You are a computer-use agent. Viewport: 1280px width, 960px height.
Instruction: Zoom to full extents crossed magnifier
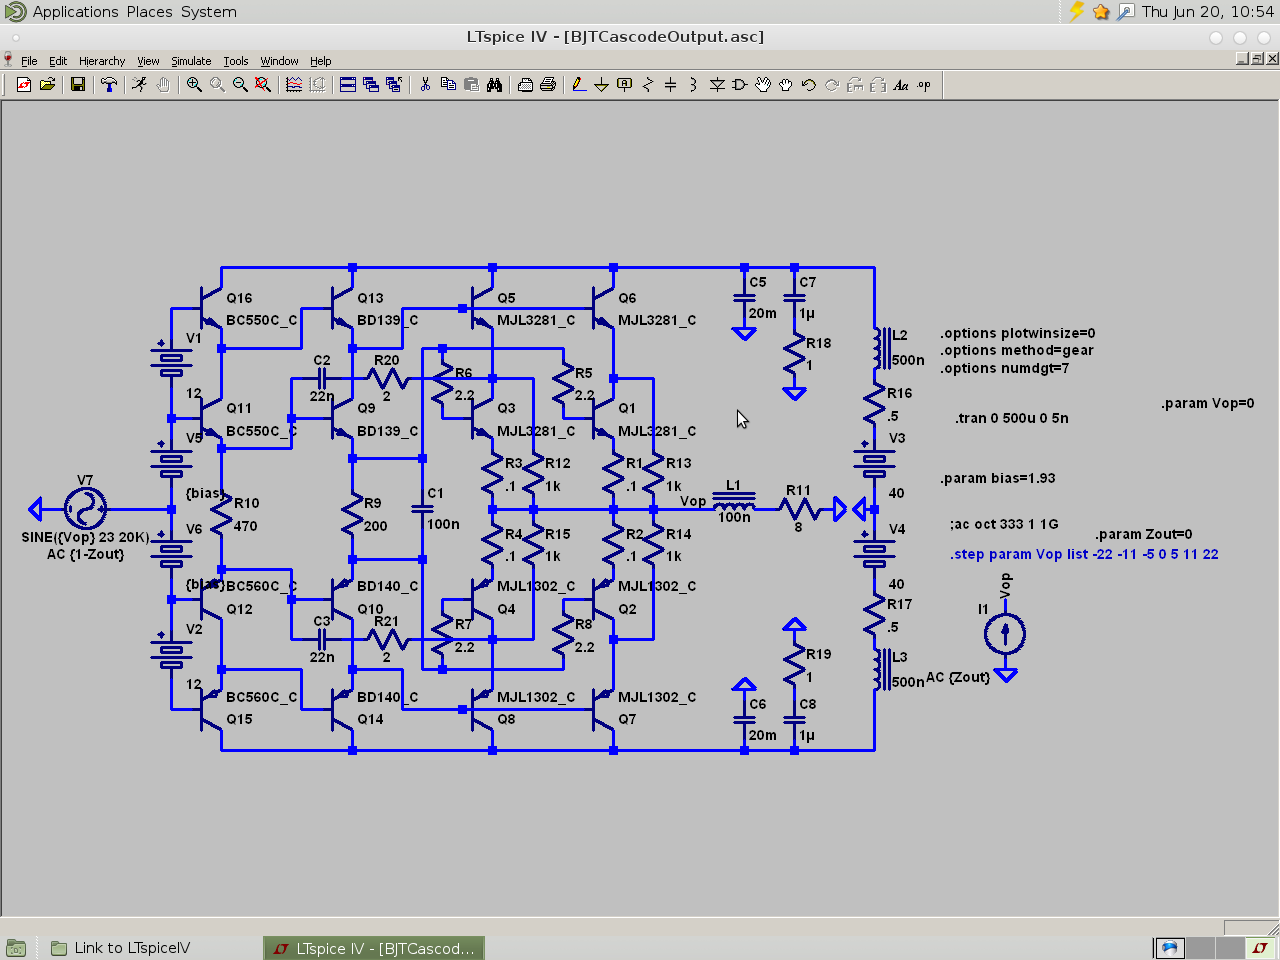pyautogui.click(x=263, y=85)
